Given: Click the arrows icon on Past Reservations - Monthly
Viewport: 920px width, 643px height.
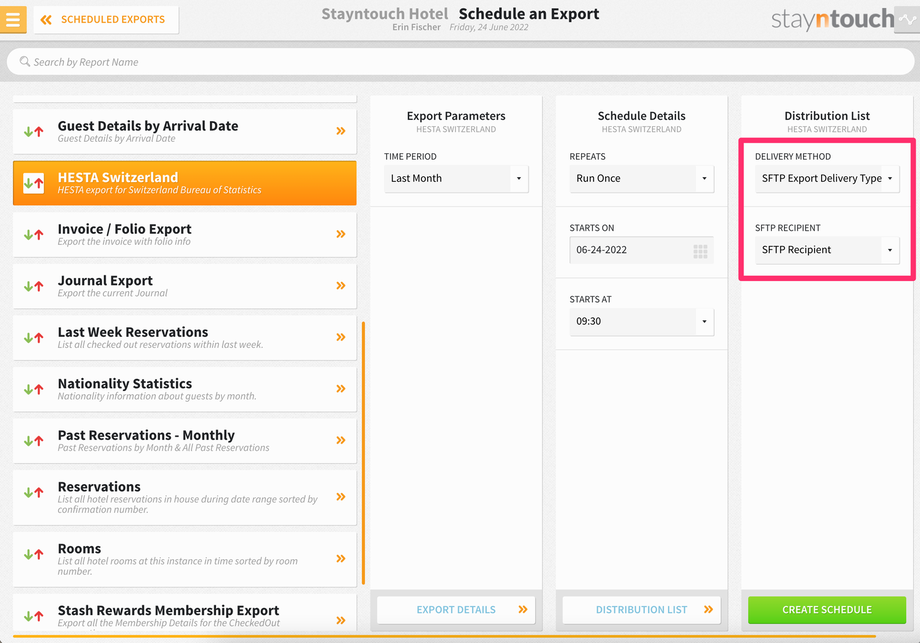Looking at the screenshot, I should [x=33, y=441].
